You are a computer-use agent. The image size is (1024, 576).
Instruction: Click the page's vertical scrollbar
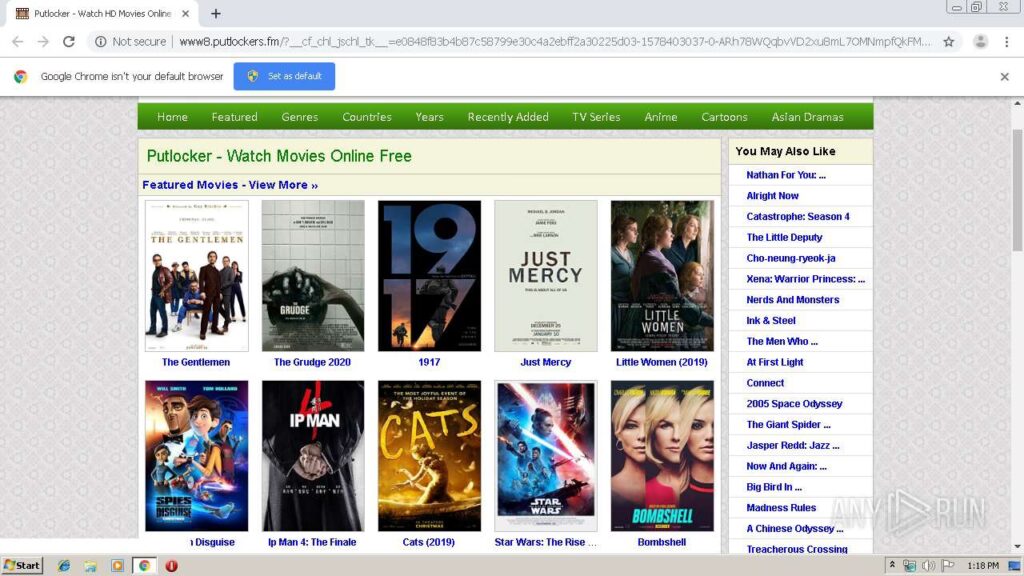point(1017,300)
